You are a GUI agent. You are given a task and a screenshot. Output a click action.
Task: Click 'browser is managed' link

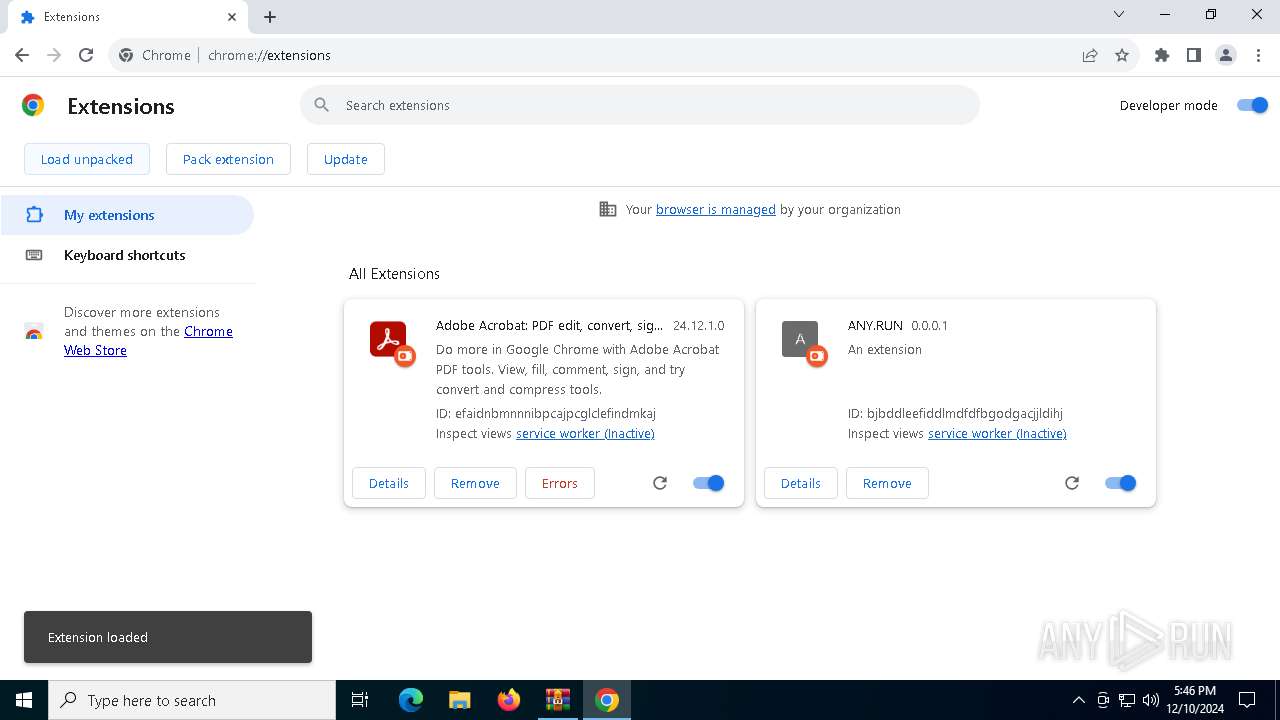point(716,209)
